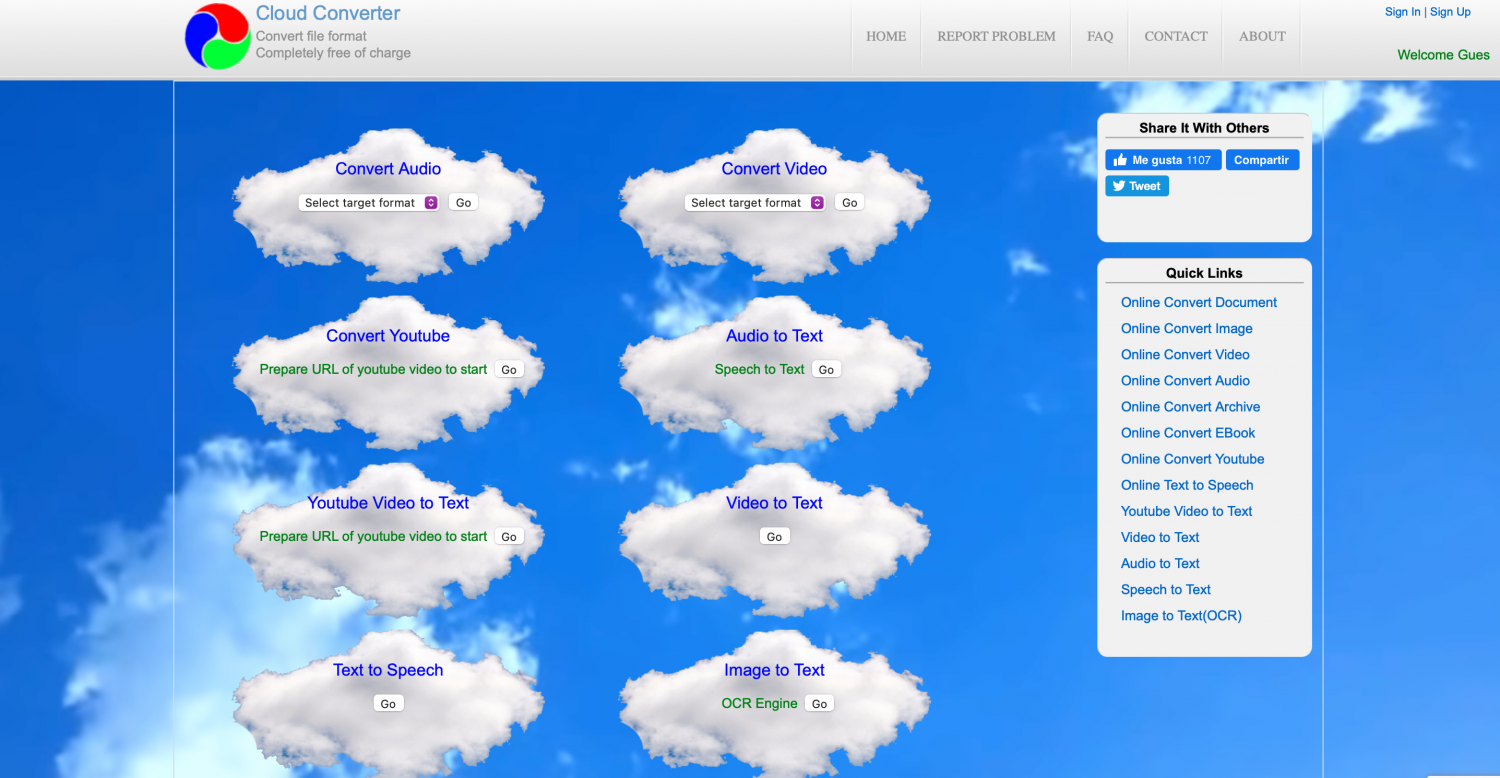Click the Sign In link
Screen dimensions: 1500x778
tap(1402, 12)
